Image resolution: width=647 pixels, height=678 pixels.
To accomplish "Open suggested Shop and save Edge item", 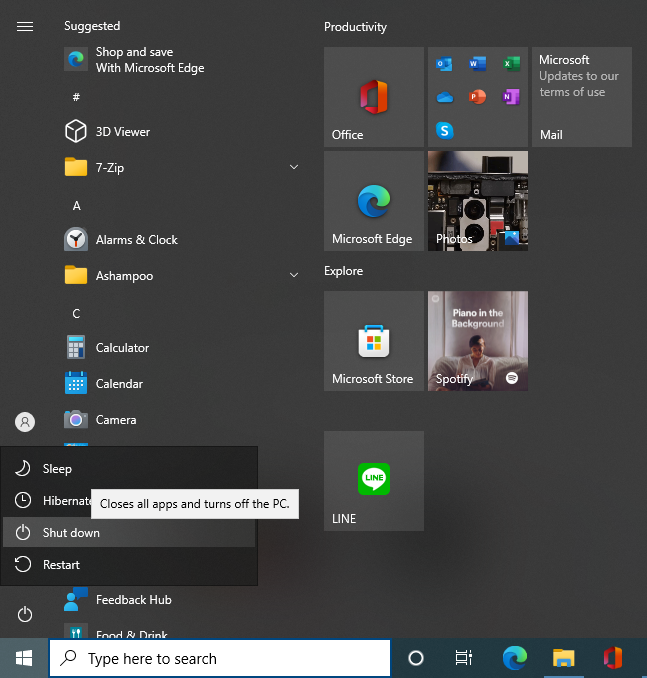I will 182,60.
